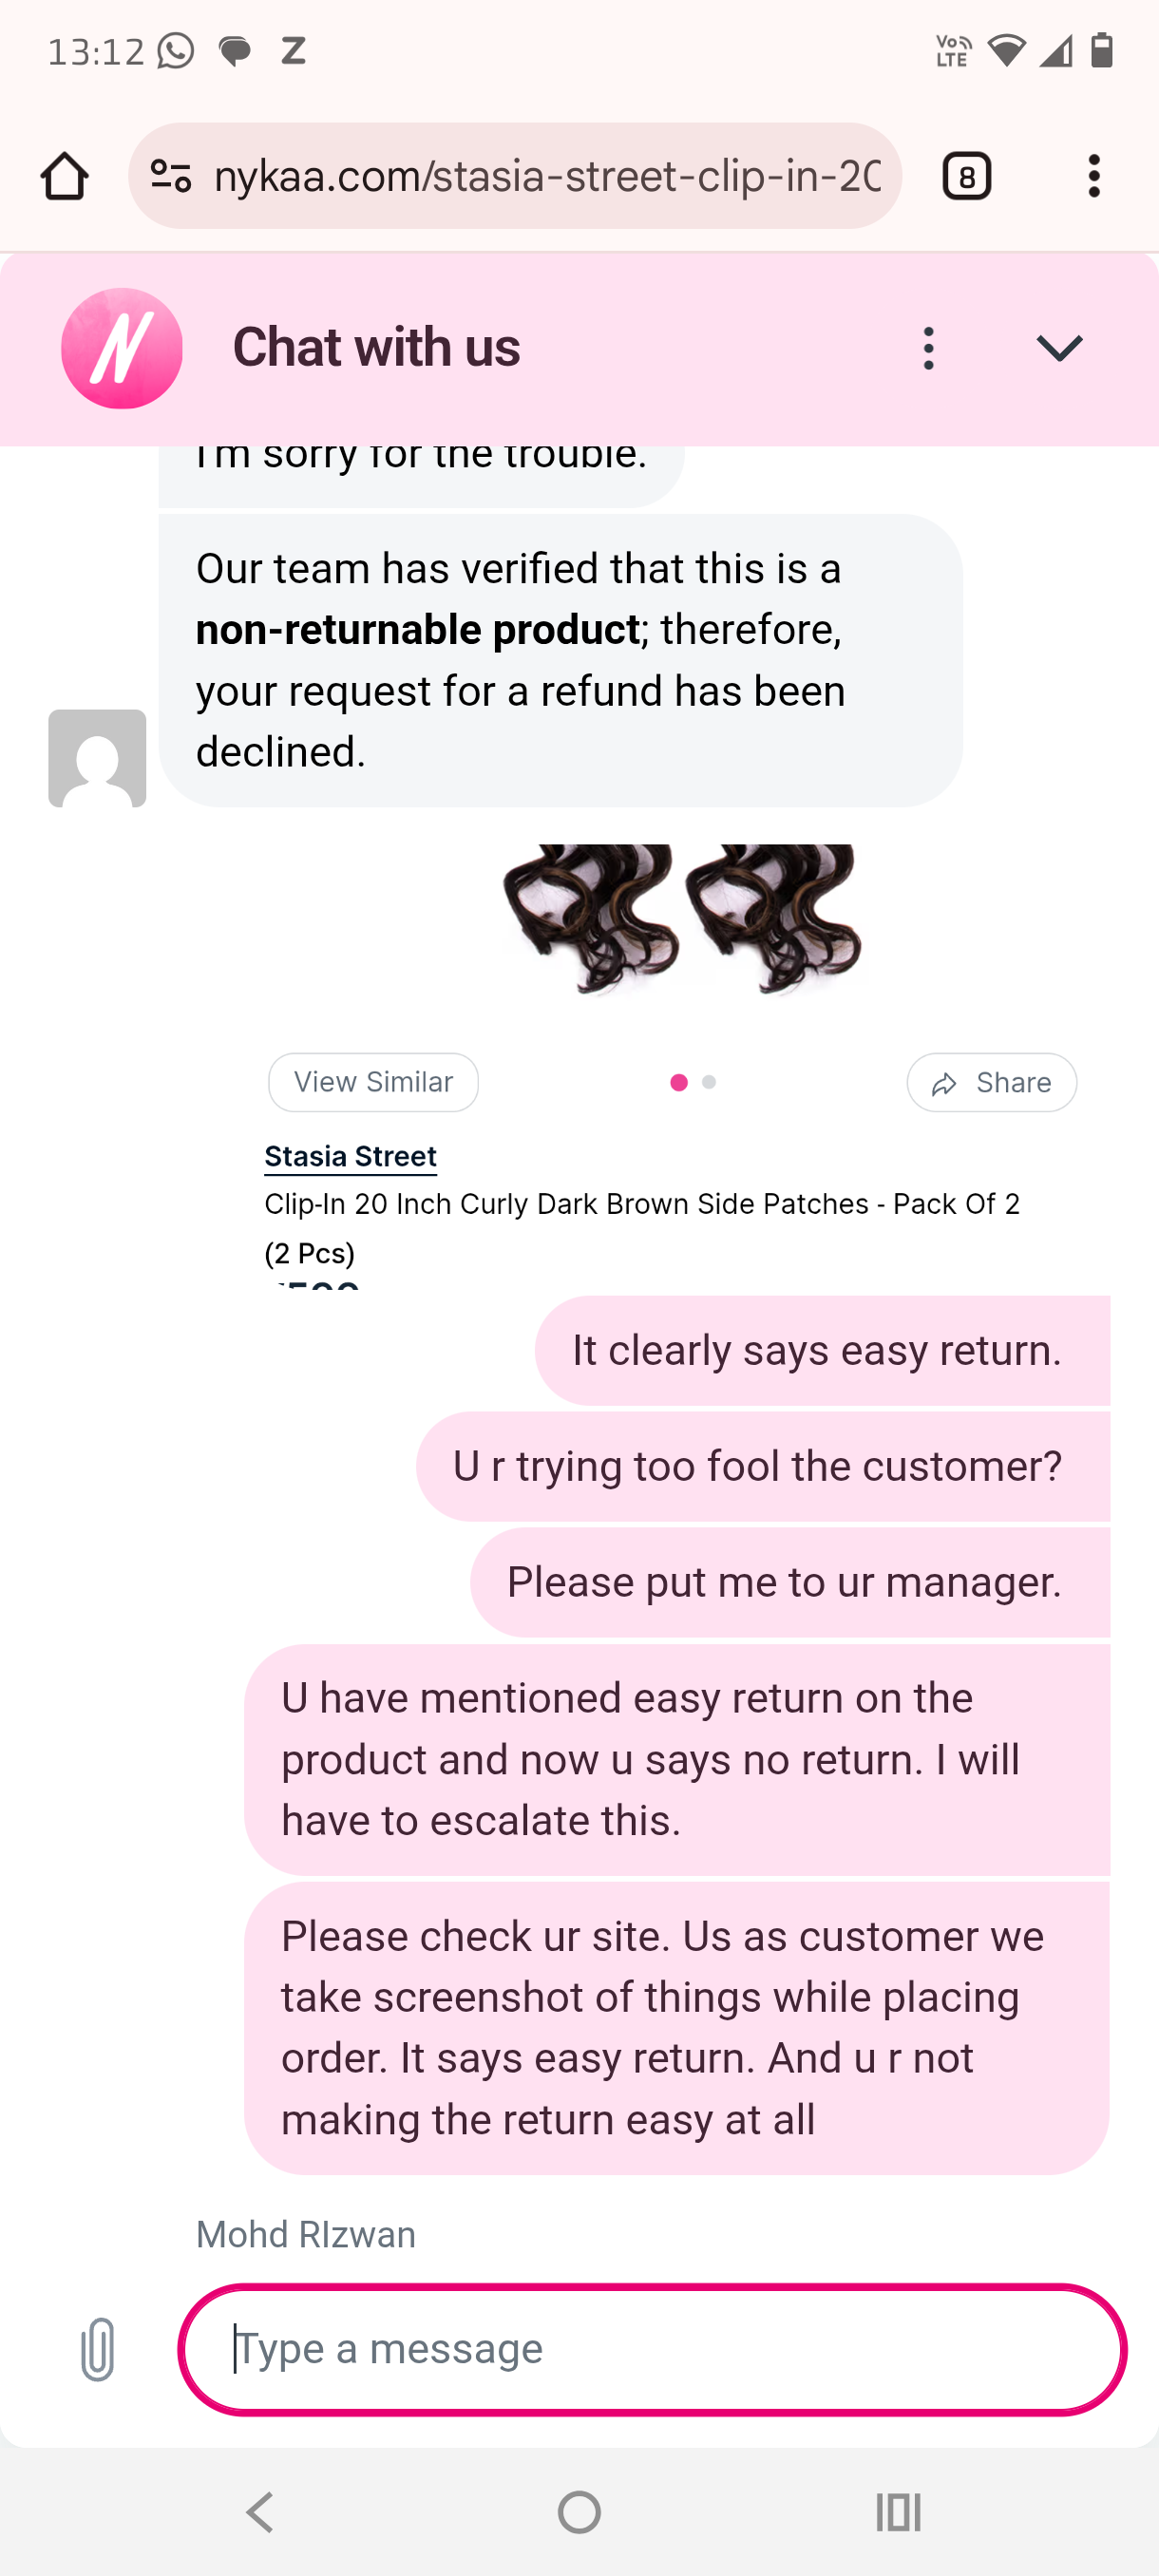
Task: Open chat options three-dot menu
Action: coord(929,348)
